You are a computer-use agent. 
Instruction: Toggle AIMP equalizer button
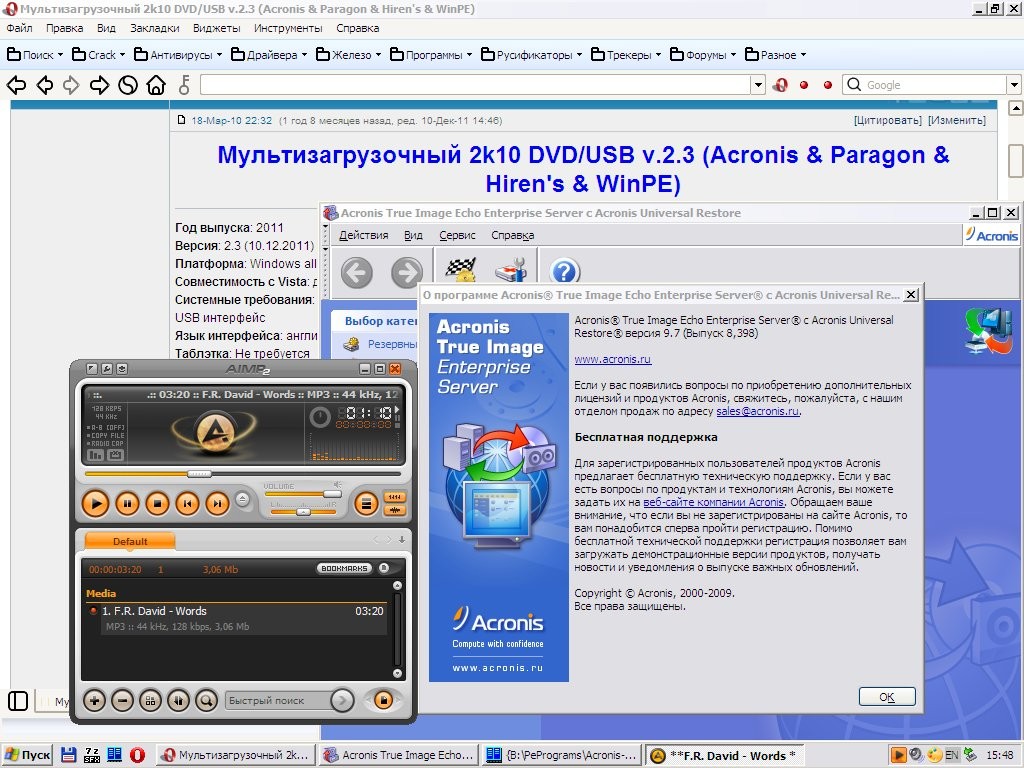[x=394, y=498]
